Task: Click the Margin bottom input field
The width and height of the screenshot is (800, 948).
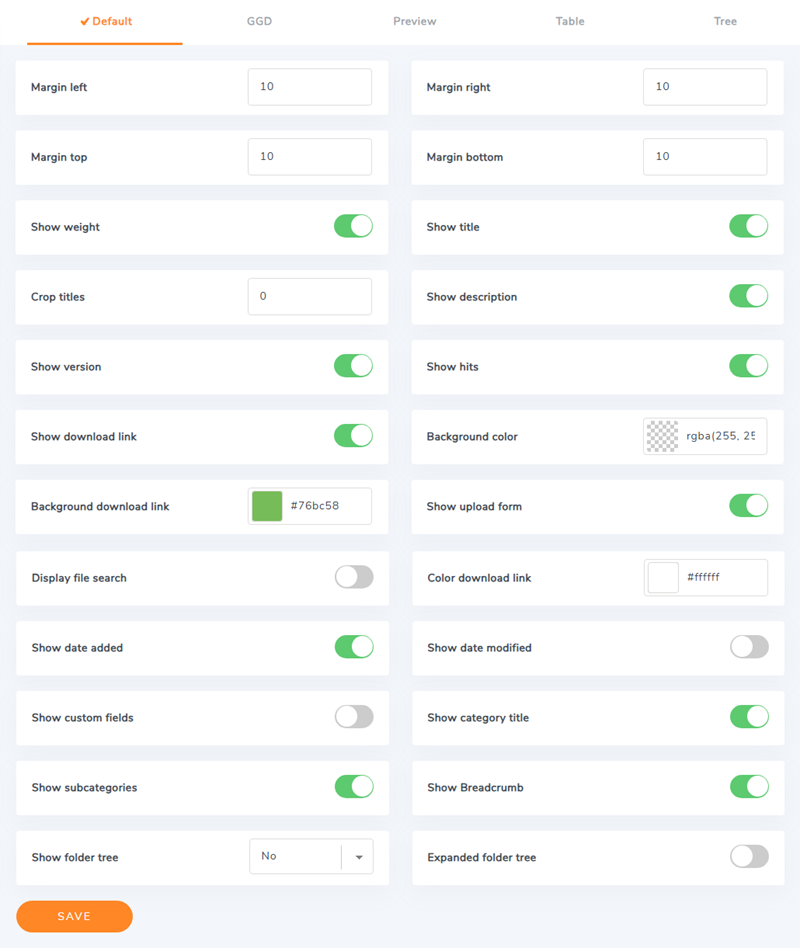Action: pyautogui.click(x=704, y=157)
